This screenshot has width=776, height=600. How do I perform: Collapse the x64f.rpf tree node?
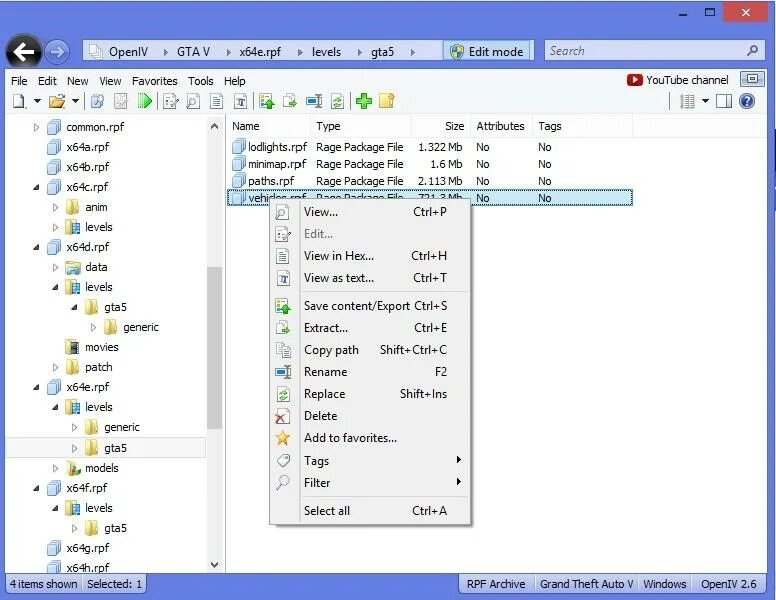coord(36,488)
